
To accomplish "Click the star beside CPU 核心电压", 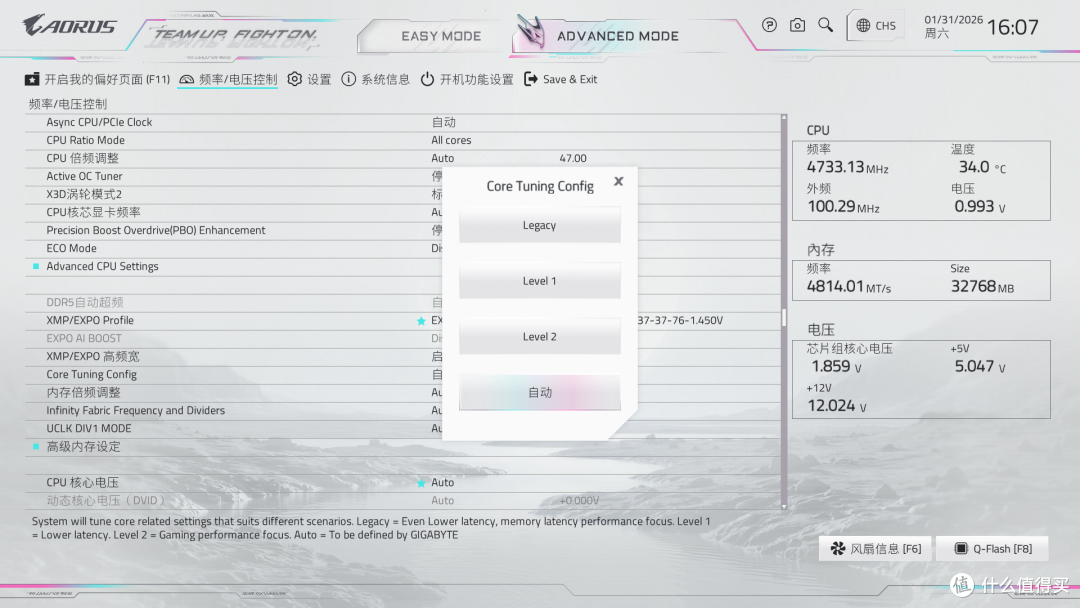I will click(x=421, y=483).
